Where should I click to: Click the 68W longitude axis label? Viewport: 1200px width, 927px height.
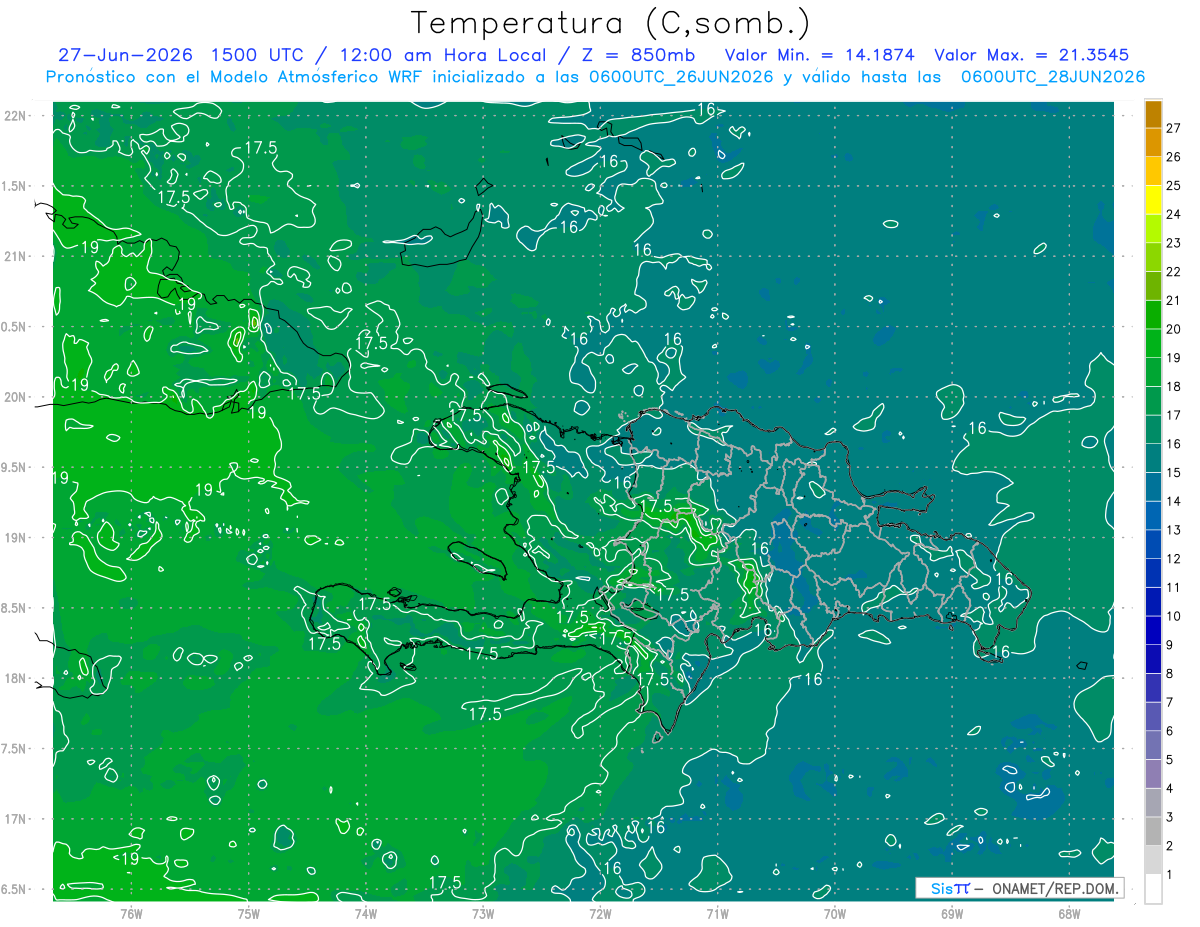coord(1069,914)
